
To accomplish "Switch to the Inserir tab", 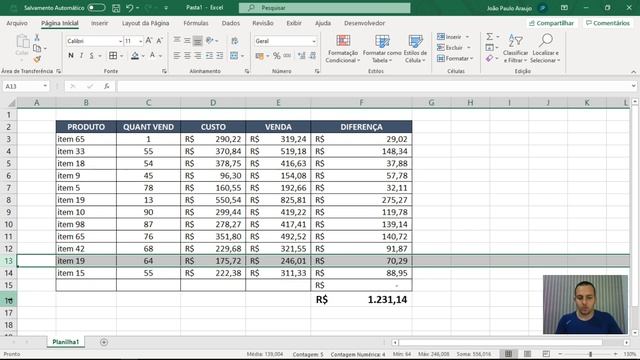I will (100, 23).
